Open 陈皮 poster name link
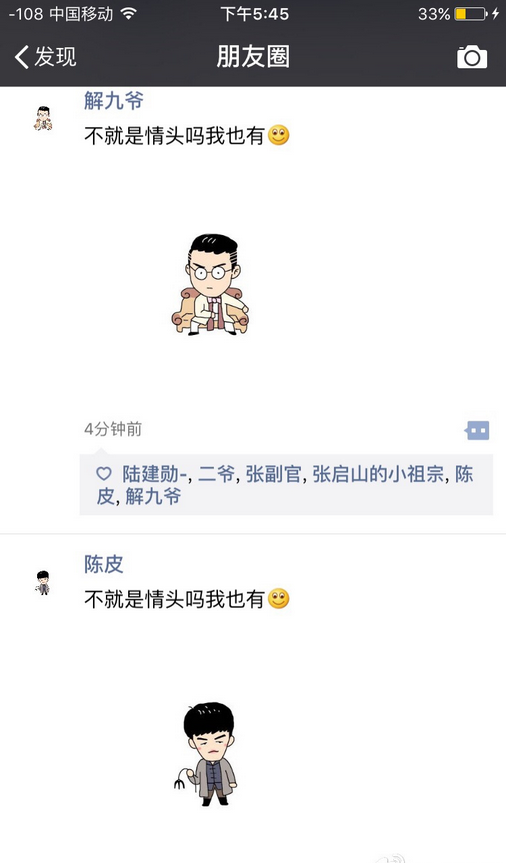The image size is (510, 863). point(103,564)
